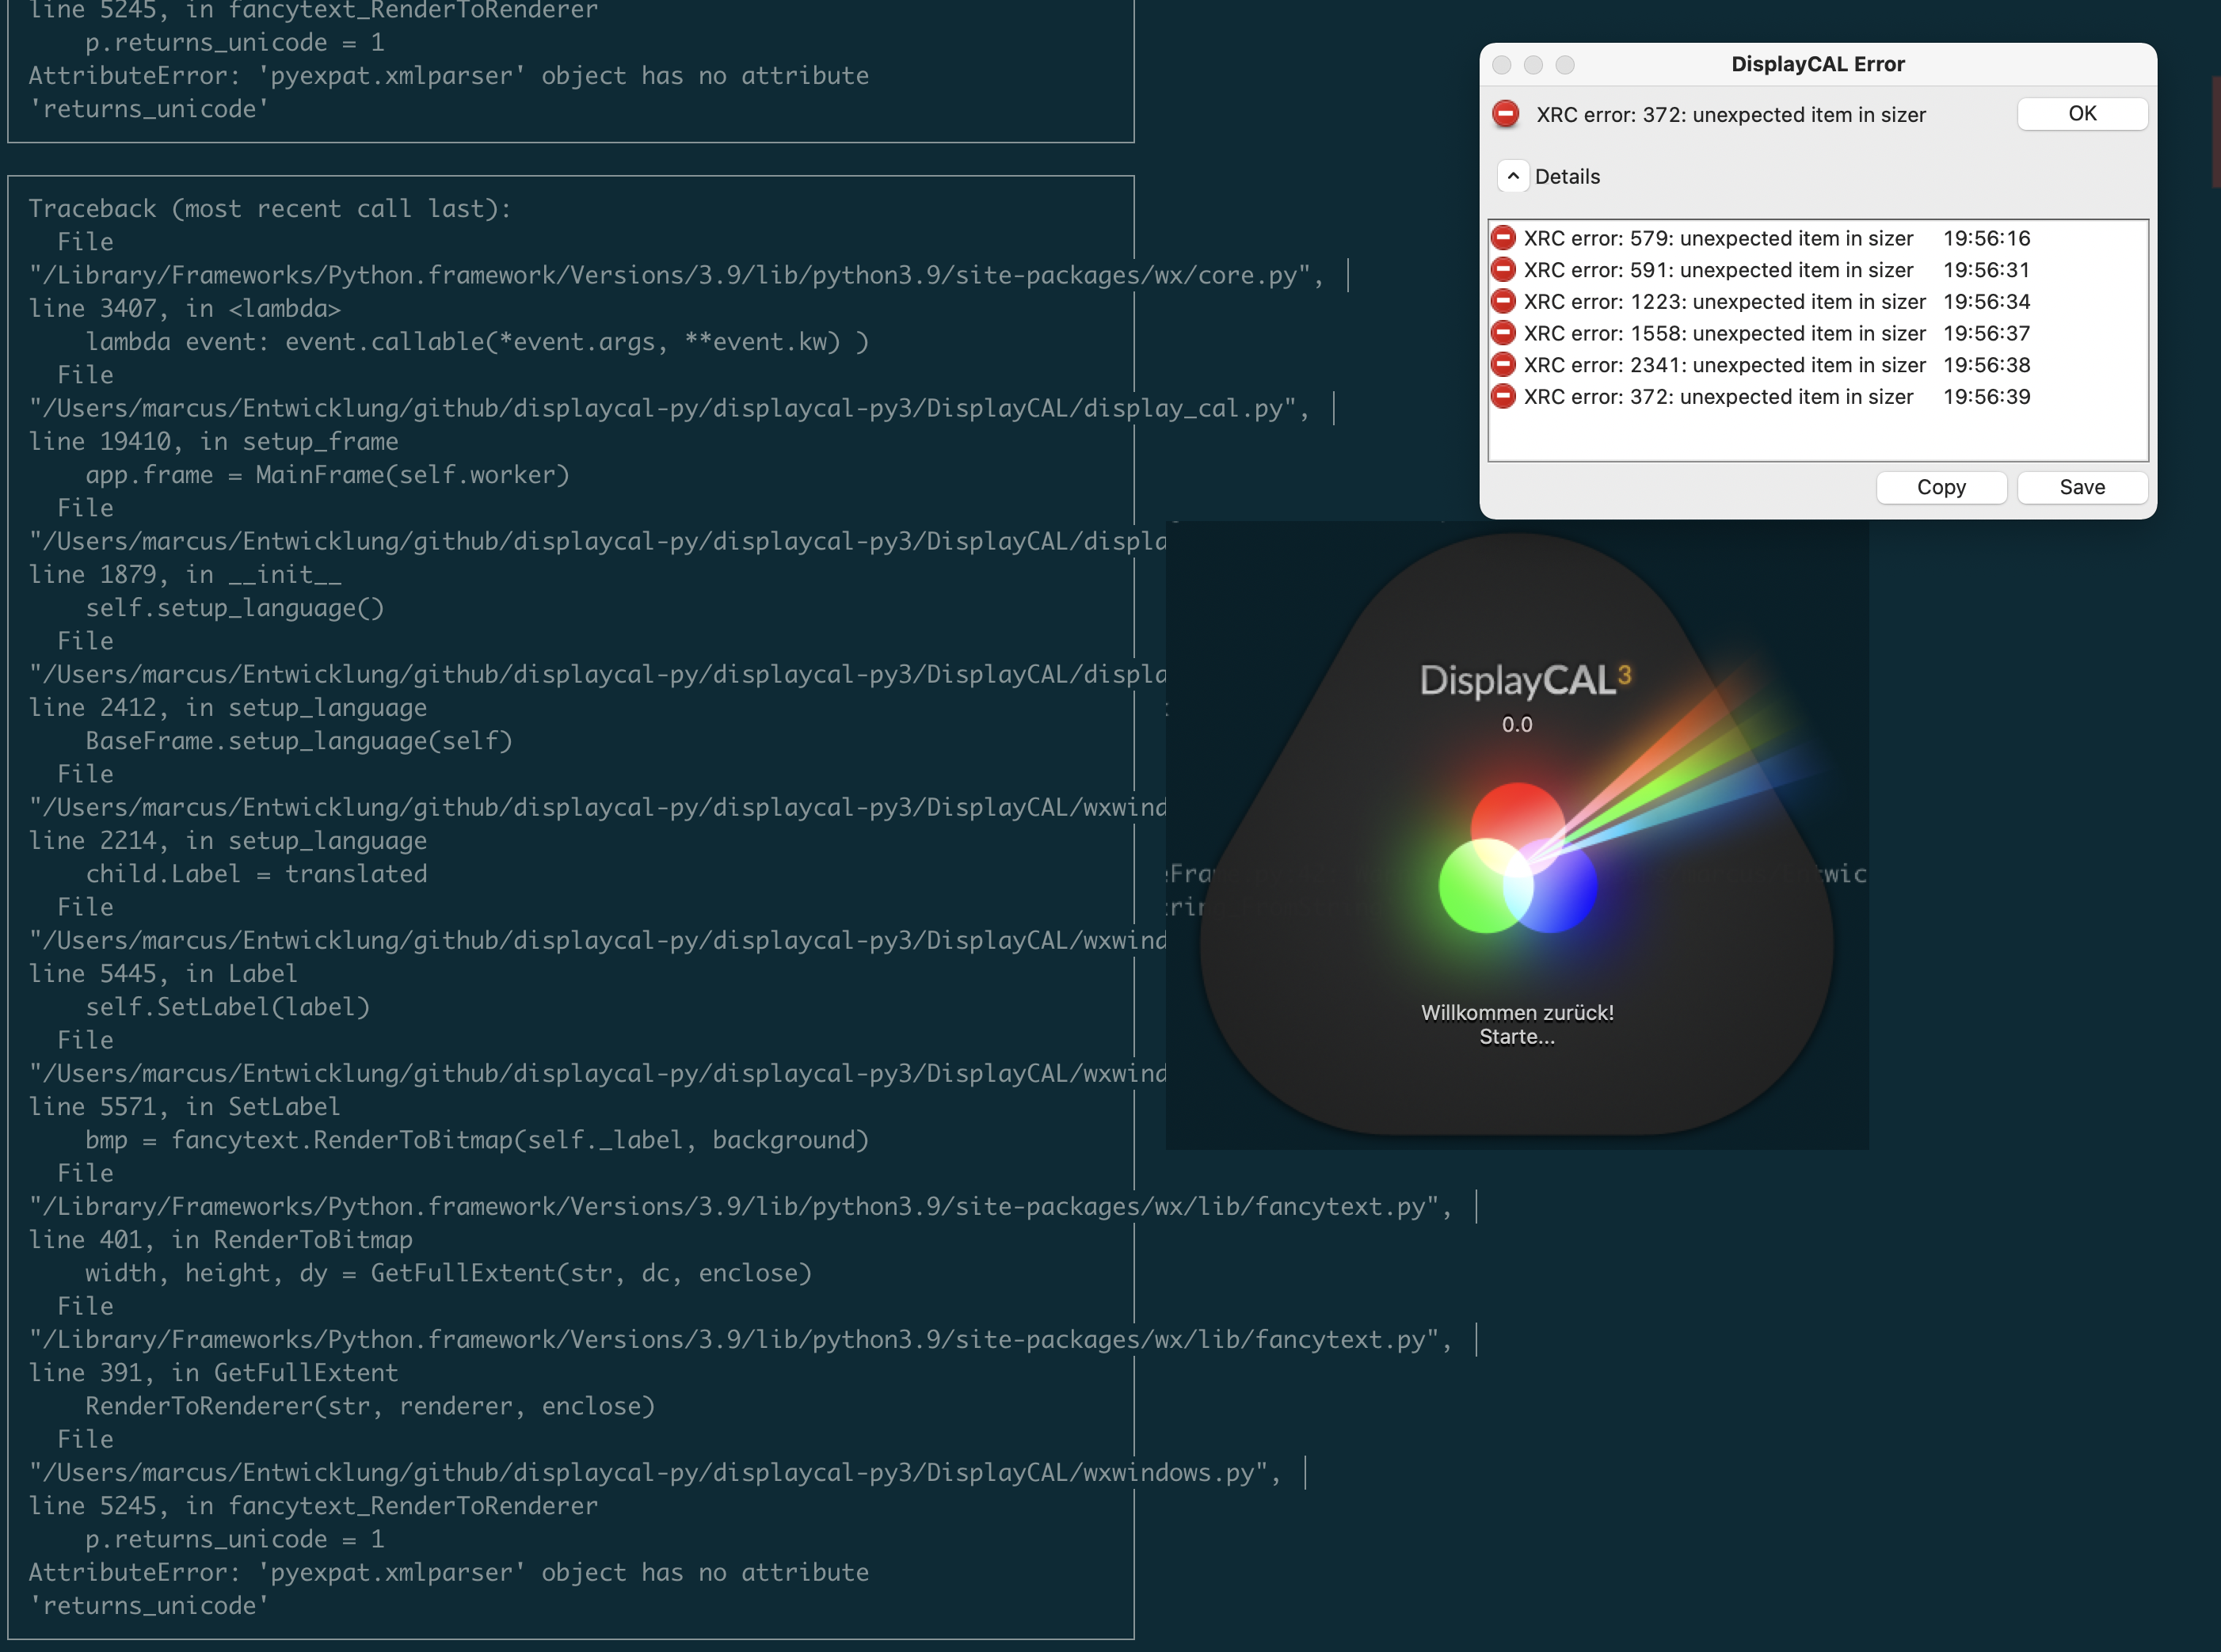The image size is (2221, 1652).
Task: Click the error icon beside XRC error 1223
Action: point(1506,301)
